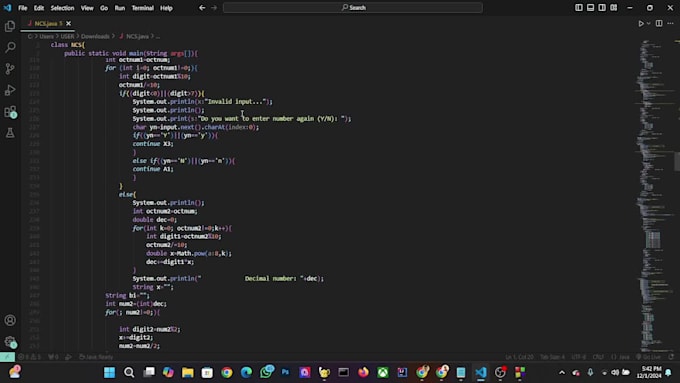
Task: Open Windows taskbar search
Action: pyautogui.click(x=129, y=372)
